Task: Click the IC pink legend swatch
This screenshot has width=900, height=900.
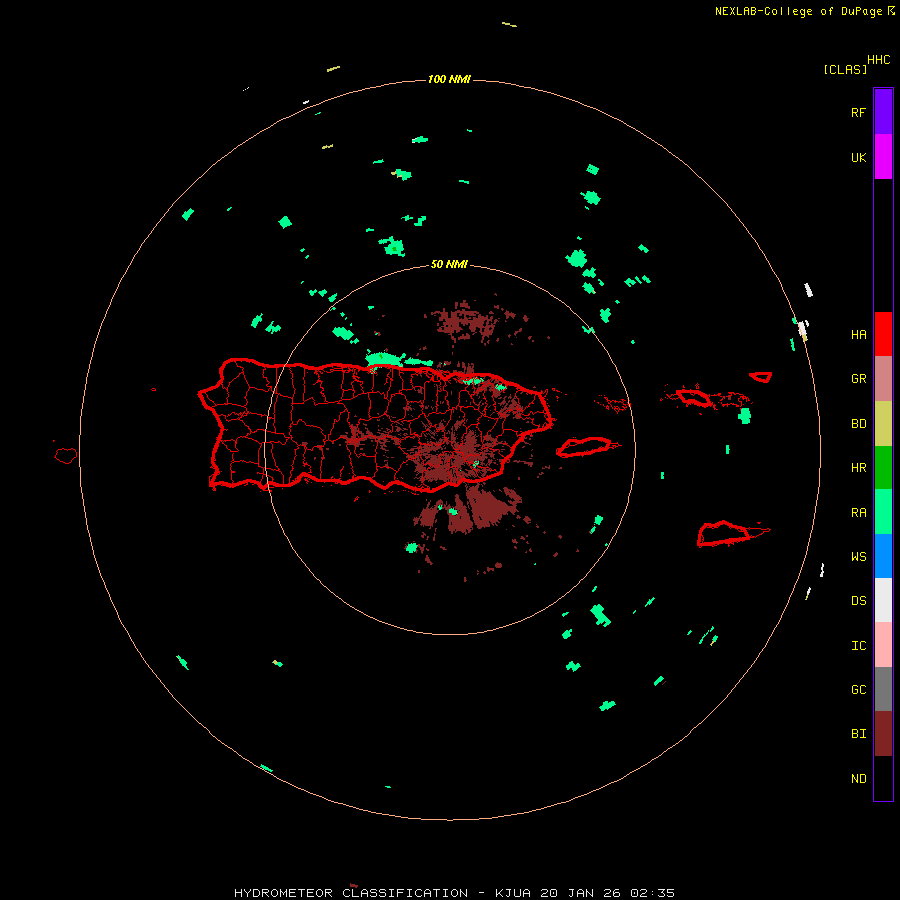Action: point(883,645)
